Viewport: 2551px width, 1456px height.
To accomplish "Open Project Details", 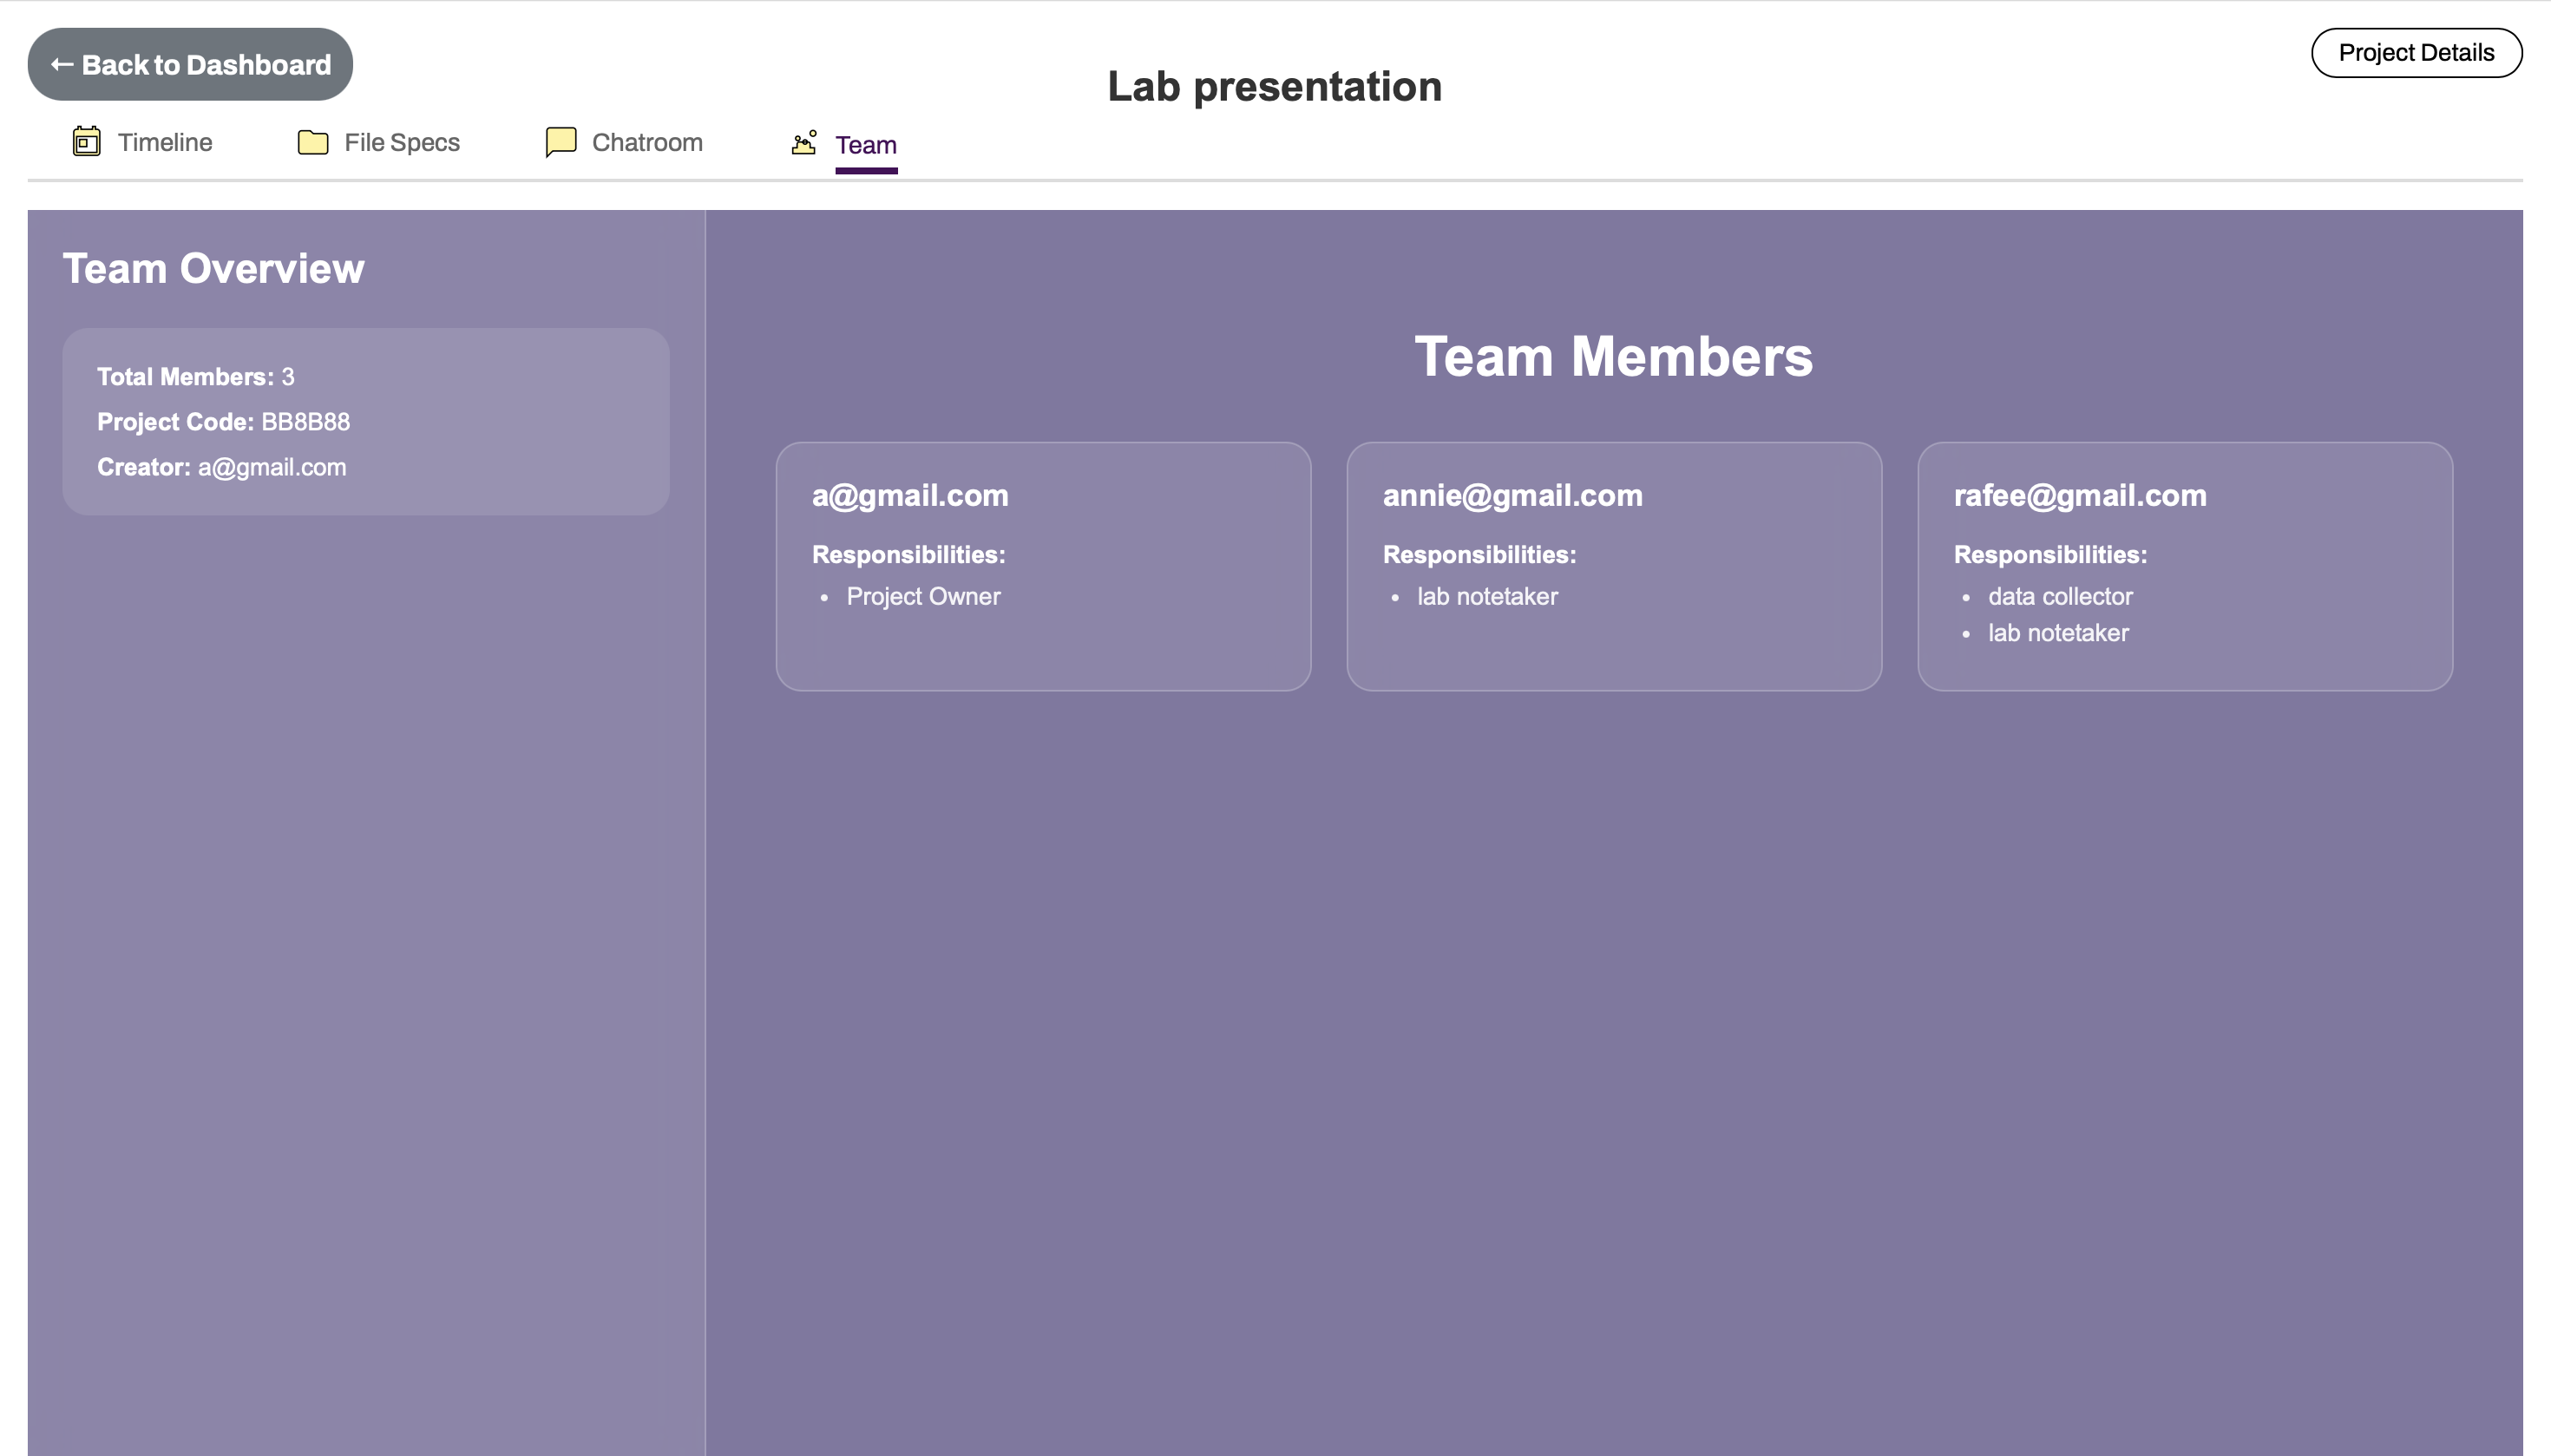I will coord(2415,53).
